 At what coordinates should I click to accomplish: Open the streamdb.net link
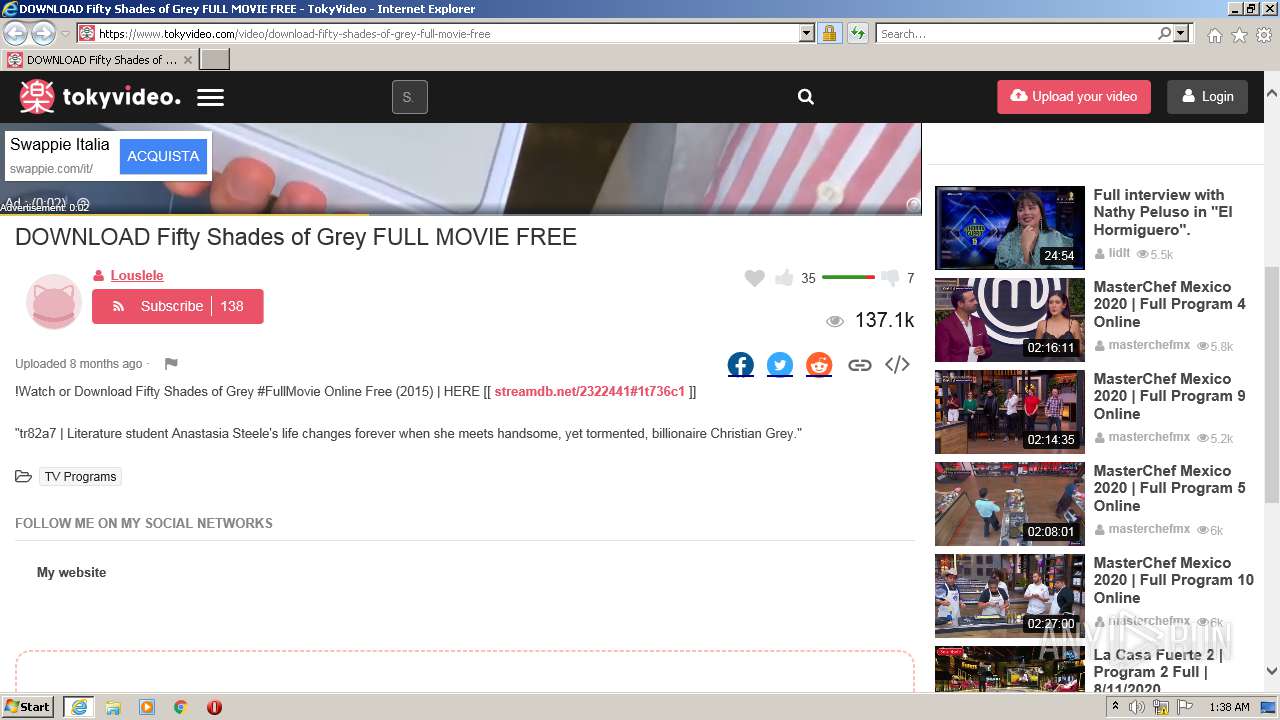point(589,391)
